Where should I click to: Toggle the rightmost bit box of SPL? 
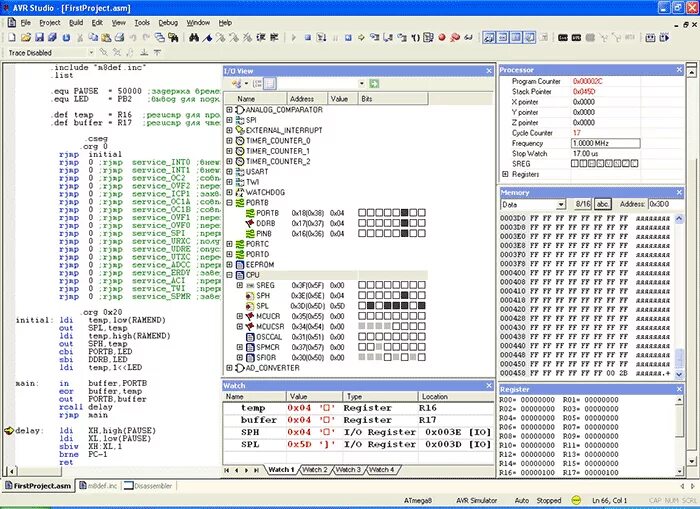coord(421,305)
